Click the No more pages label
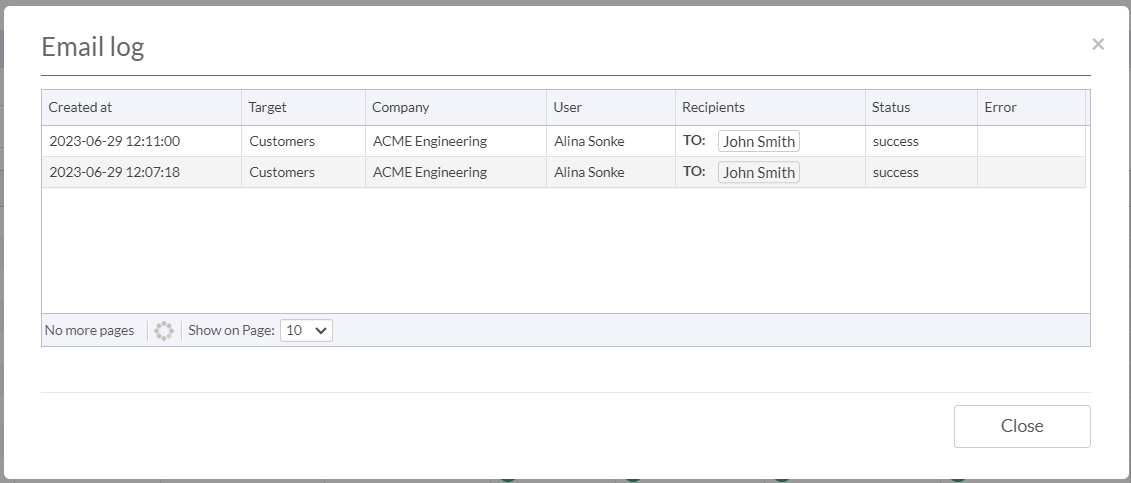 (x=89, y=330)
